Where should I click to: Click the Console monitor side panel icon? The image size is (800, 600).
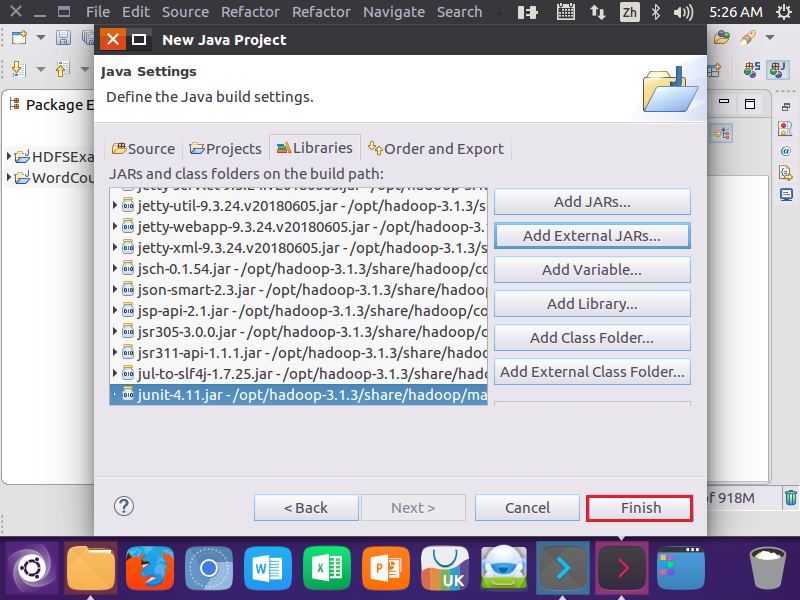[786, 194]
